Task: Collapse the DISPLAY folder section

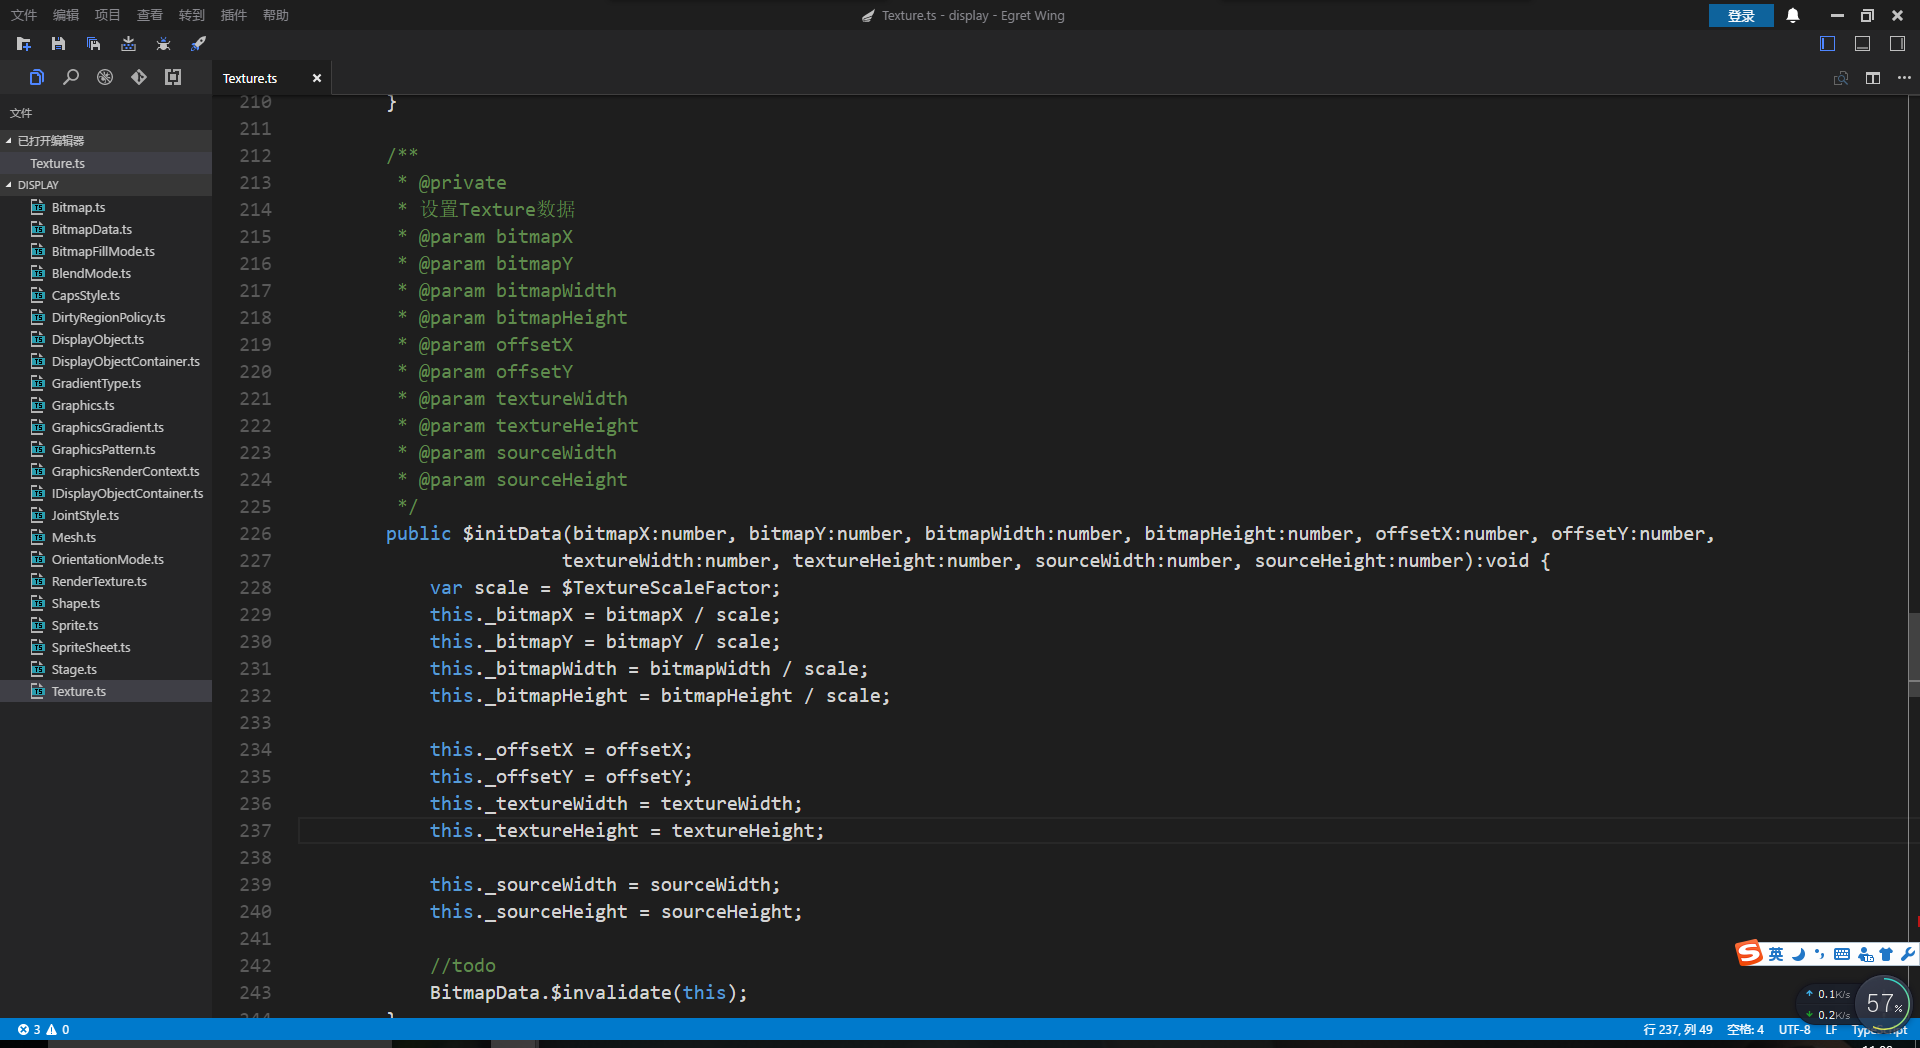Action: tap(106, 185)
